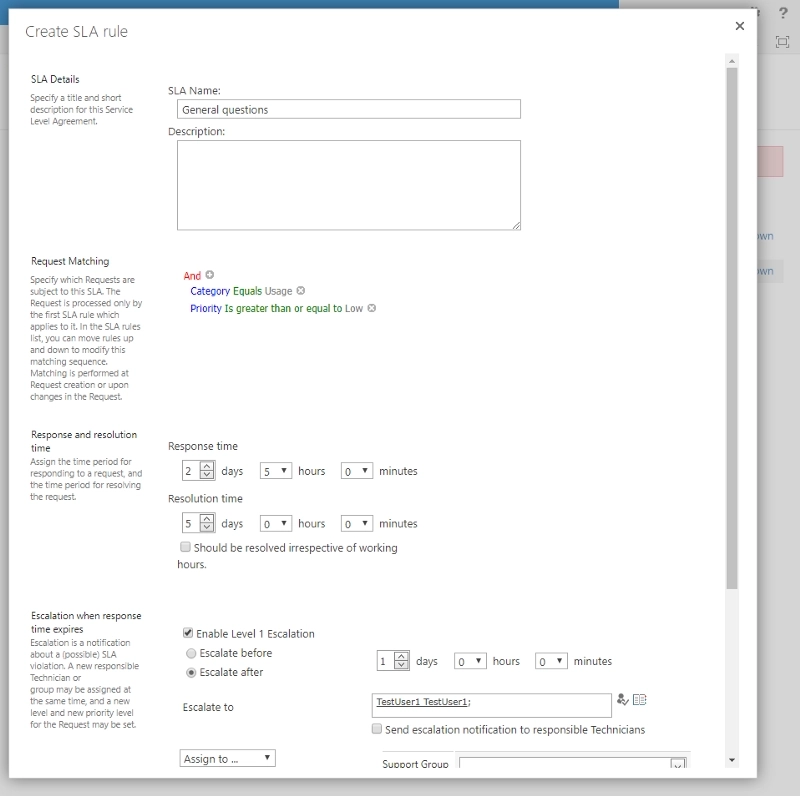Click the TestUser1 TestUser1 entry
The width and height of the screenshot is (800, 796).
tap(421, 702)
